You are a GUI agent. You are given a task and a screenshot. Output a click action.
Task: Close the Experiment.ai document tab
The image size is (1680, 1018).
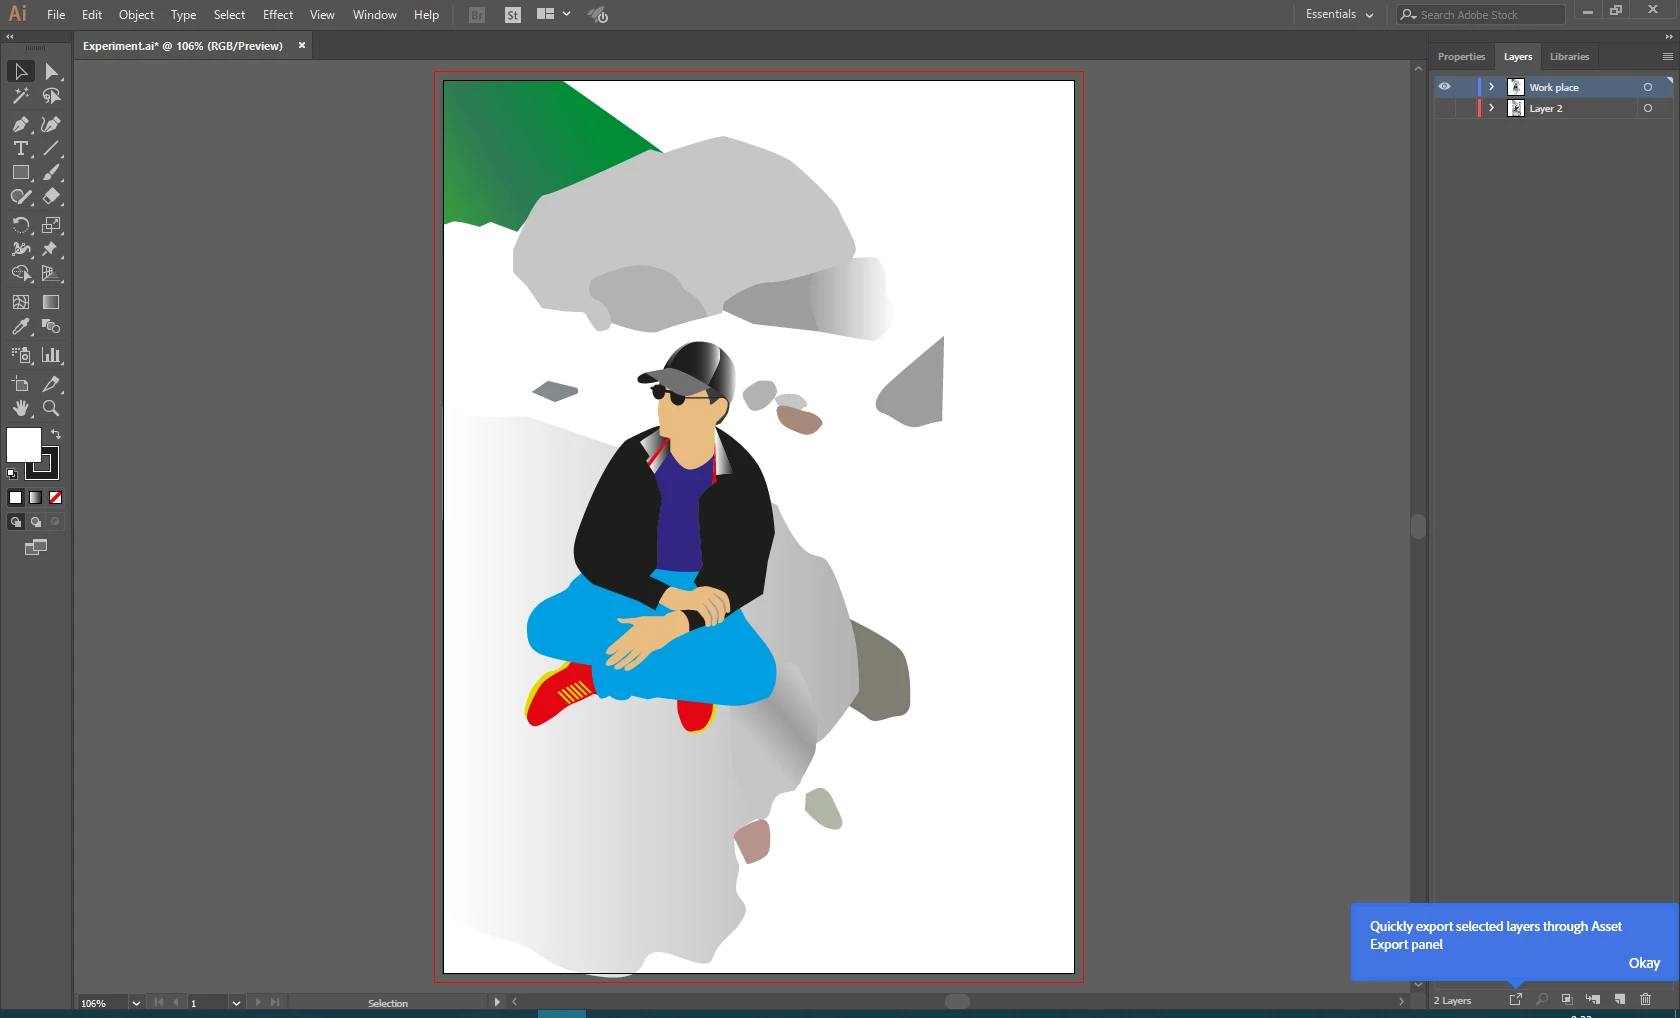[302, 45]
